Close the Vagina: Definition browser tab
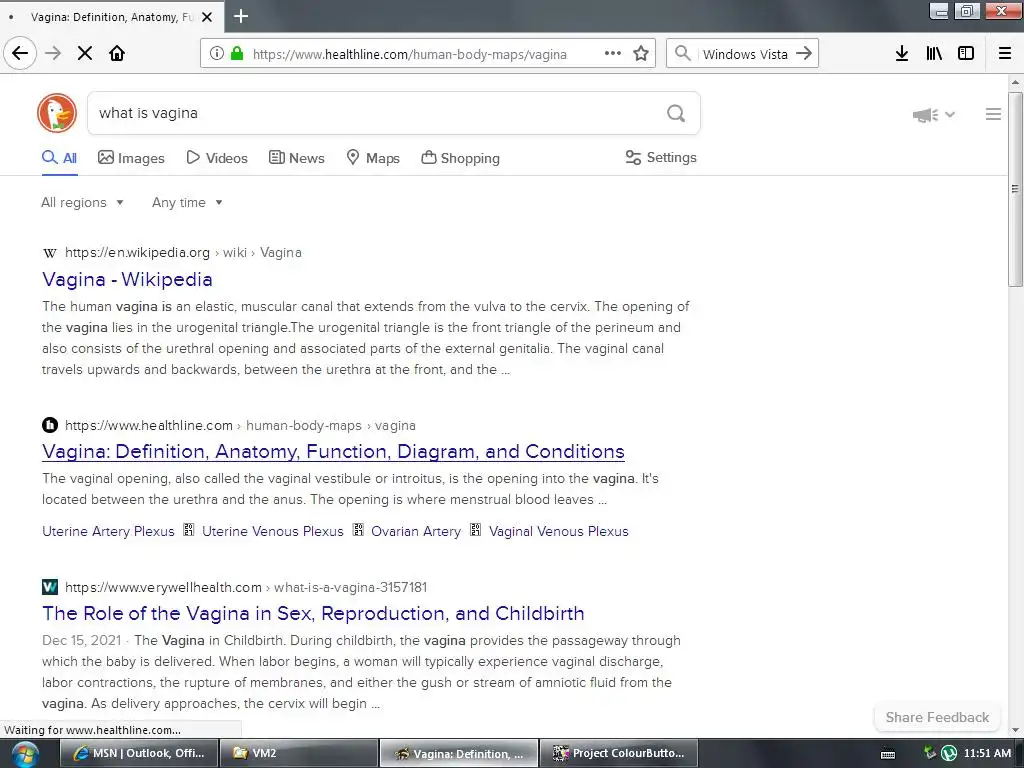The height and width of the screenshot is (768, 1024). [x=207, y=17]
